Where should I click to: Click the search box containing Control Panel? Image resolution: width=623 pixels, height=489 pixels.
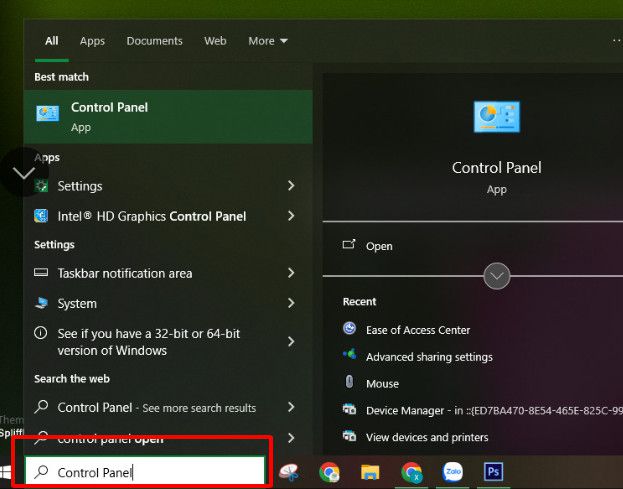click(145, 470)
